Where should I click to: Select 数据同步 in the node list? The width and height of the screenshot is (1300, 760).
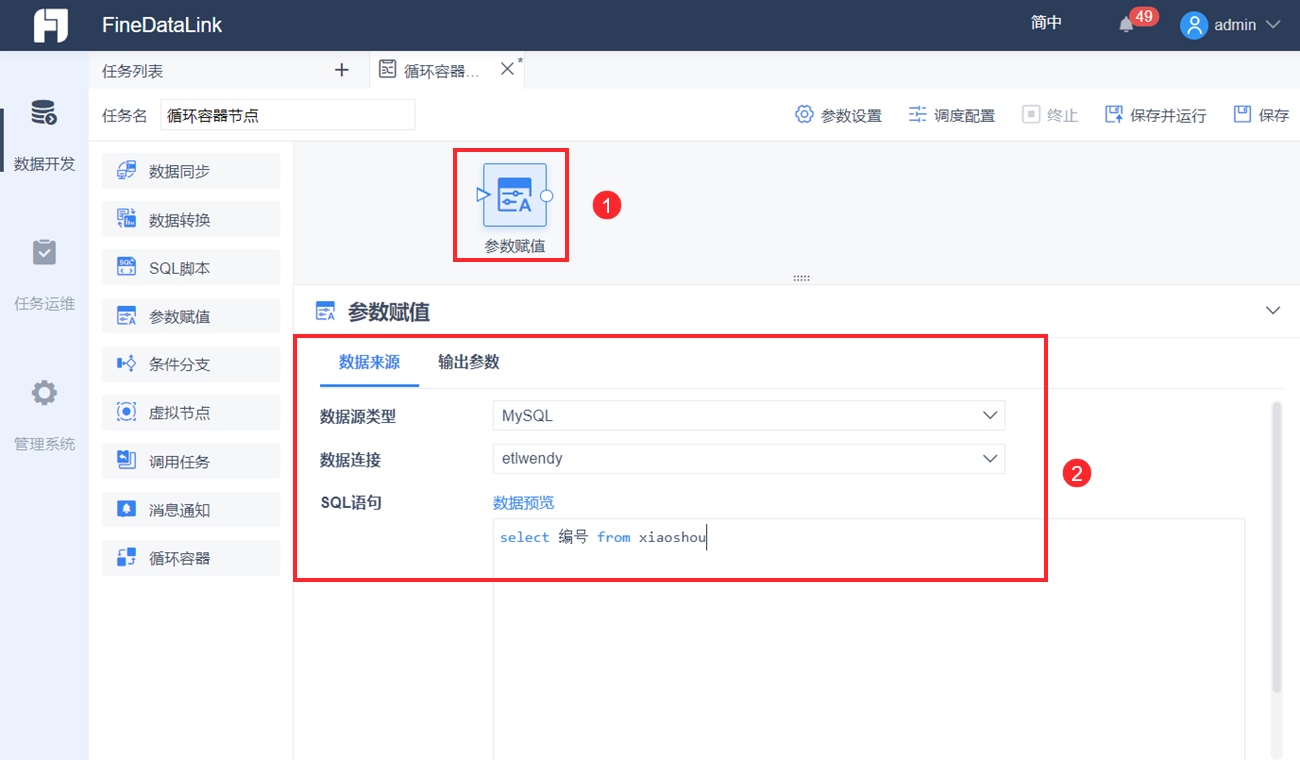[191, 171]
